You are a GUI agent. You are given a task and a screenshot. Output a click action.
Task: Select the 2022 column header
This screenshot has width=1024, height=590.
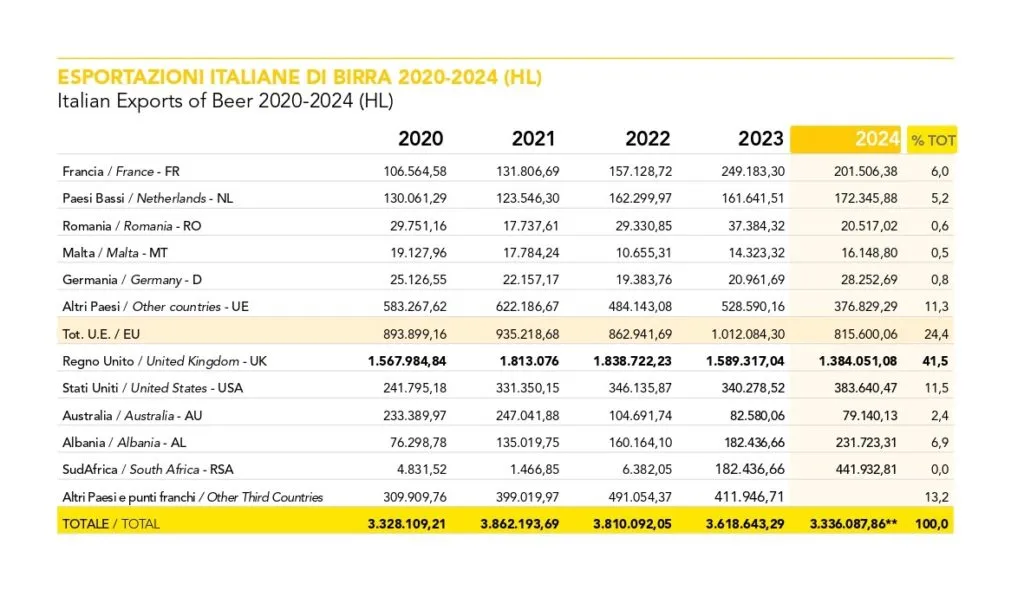tap(647, 139)
